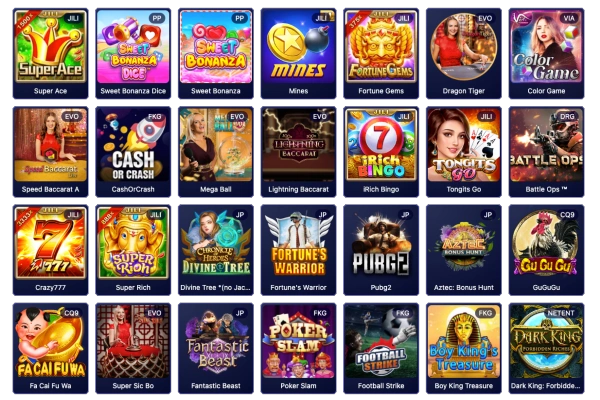Open the Boy King Treasure game
This screenshot has height=400, width=600.
(464, 348)
